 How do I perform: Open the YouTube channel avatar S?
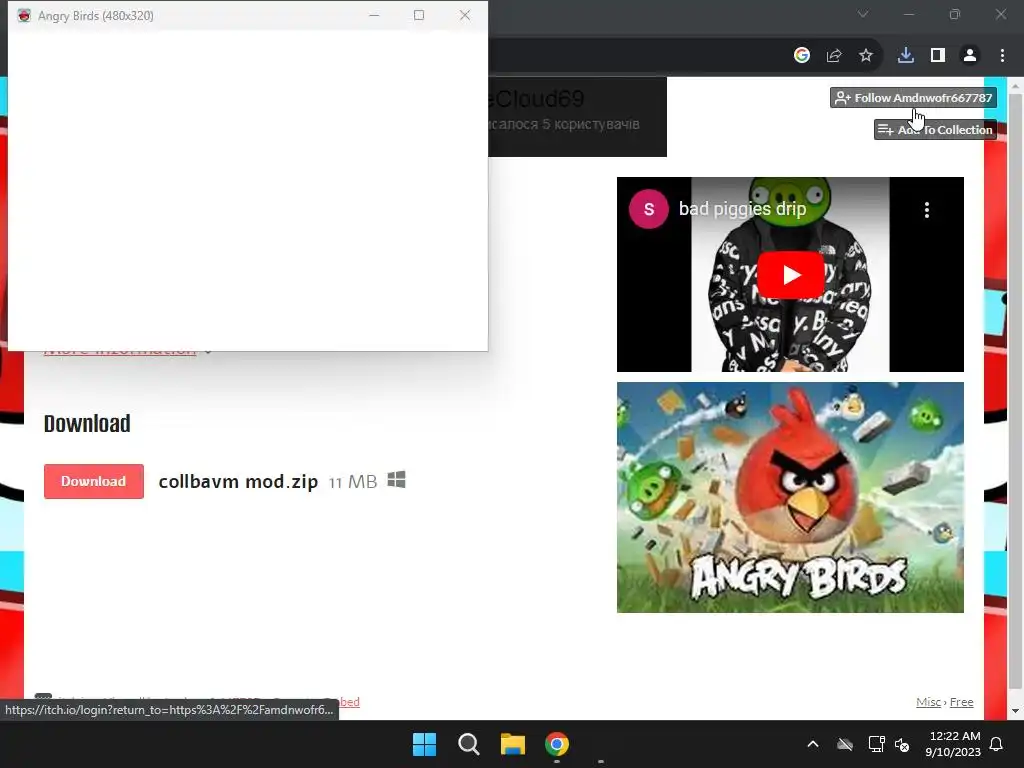(x=648, y=209)
